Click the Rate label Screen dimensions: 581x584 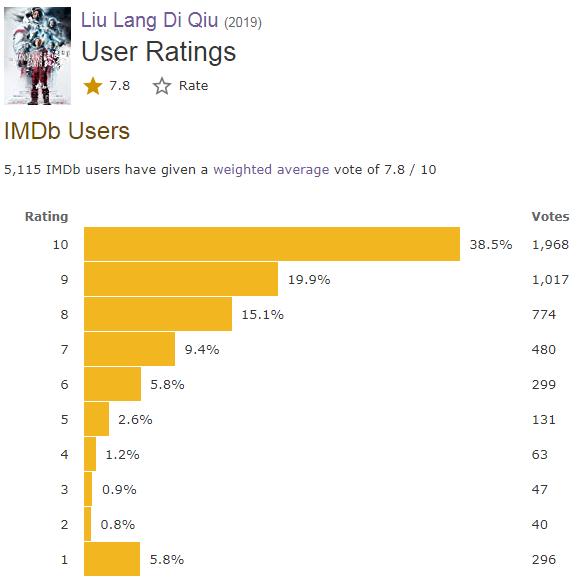click(x=193, y=86)
